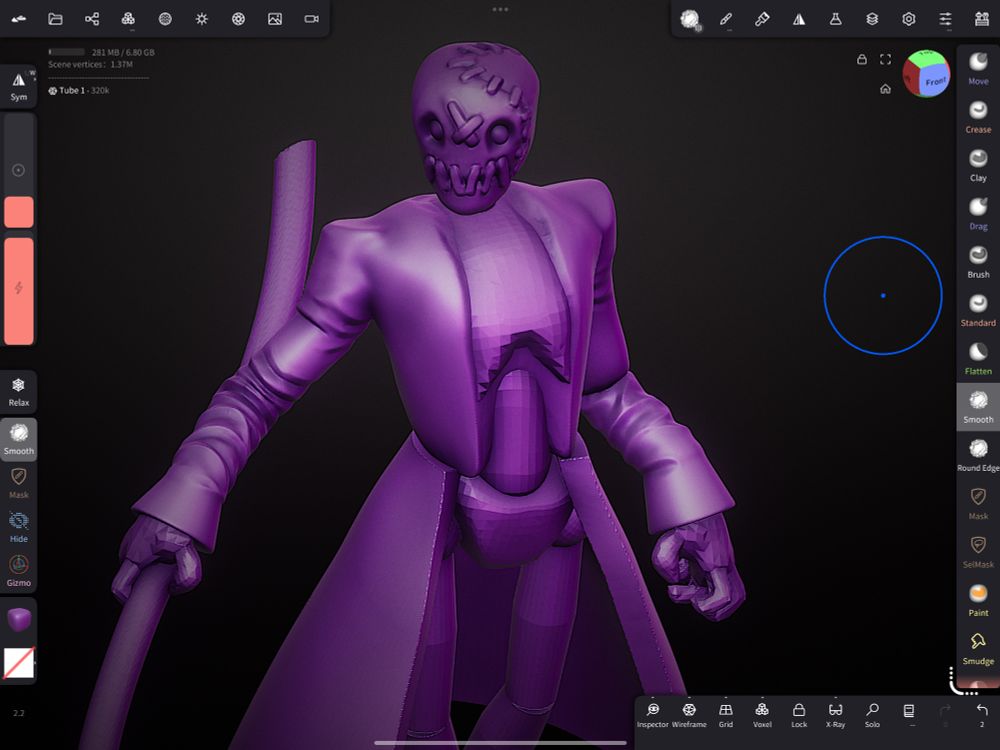Select the Flatten tool
Image resolution: width=1000 pixels, height=750 pixels.
pos(978,359)
